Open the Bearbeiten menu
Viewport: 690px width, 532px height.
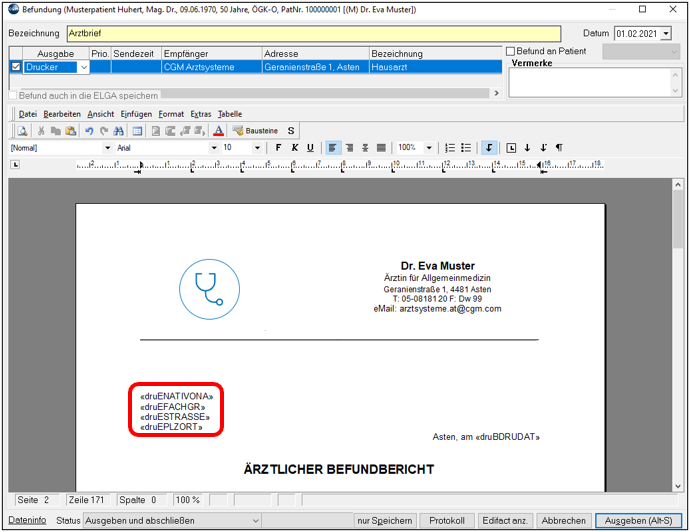click(x=62, y=114)
